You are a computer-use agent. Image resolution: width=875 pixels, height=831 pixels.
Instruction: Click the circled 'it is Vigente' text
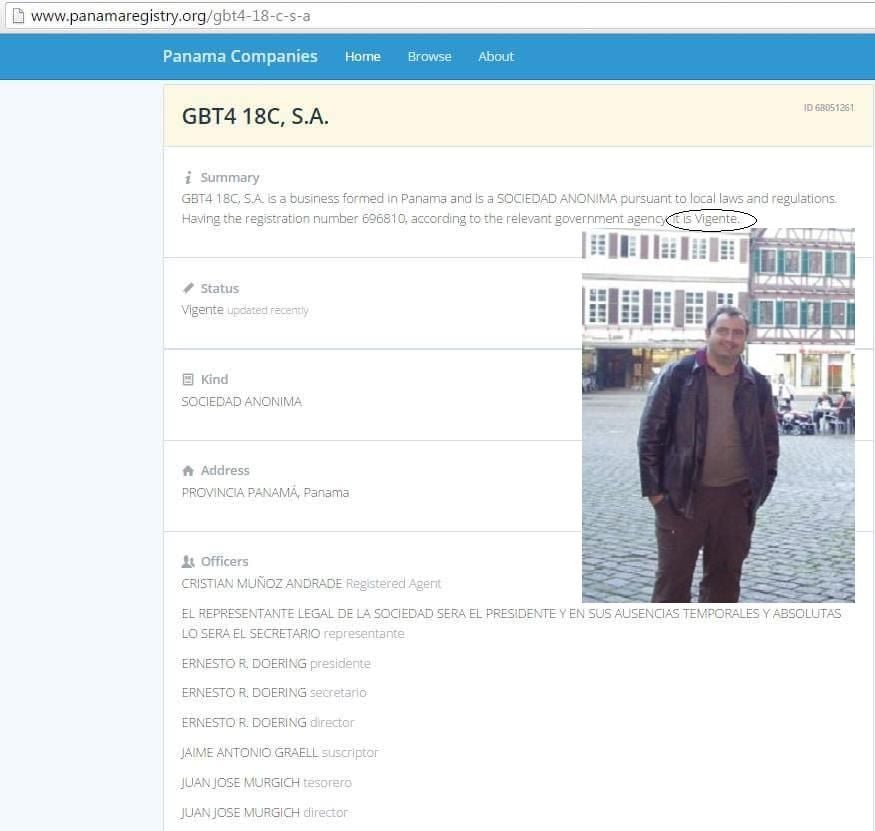pos(711,219)
